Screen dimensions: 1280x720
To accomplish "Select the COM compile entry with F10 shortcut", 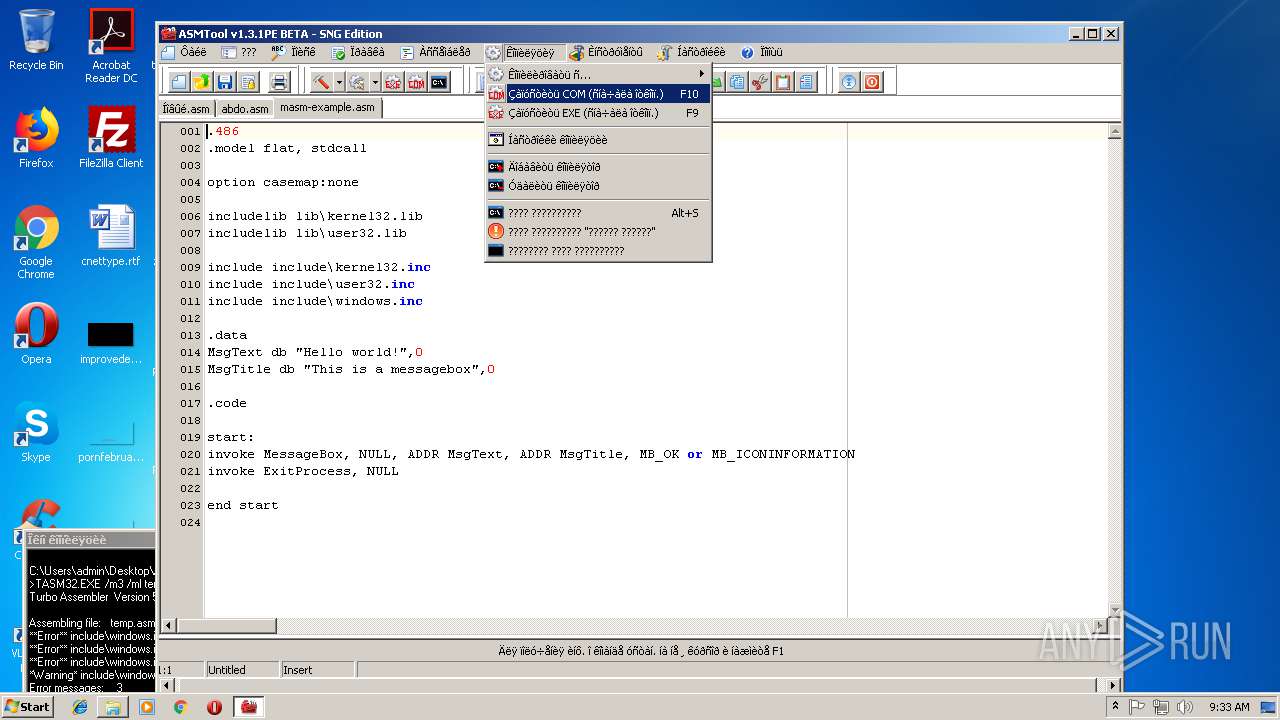I will (598, 94).
